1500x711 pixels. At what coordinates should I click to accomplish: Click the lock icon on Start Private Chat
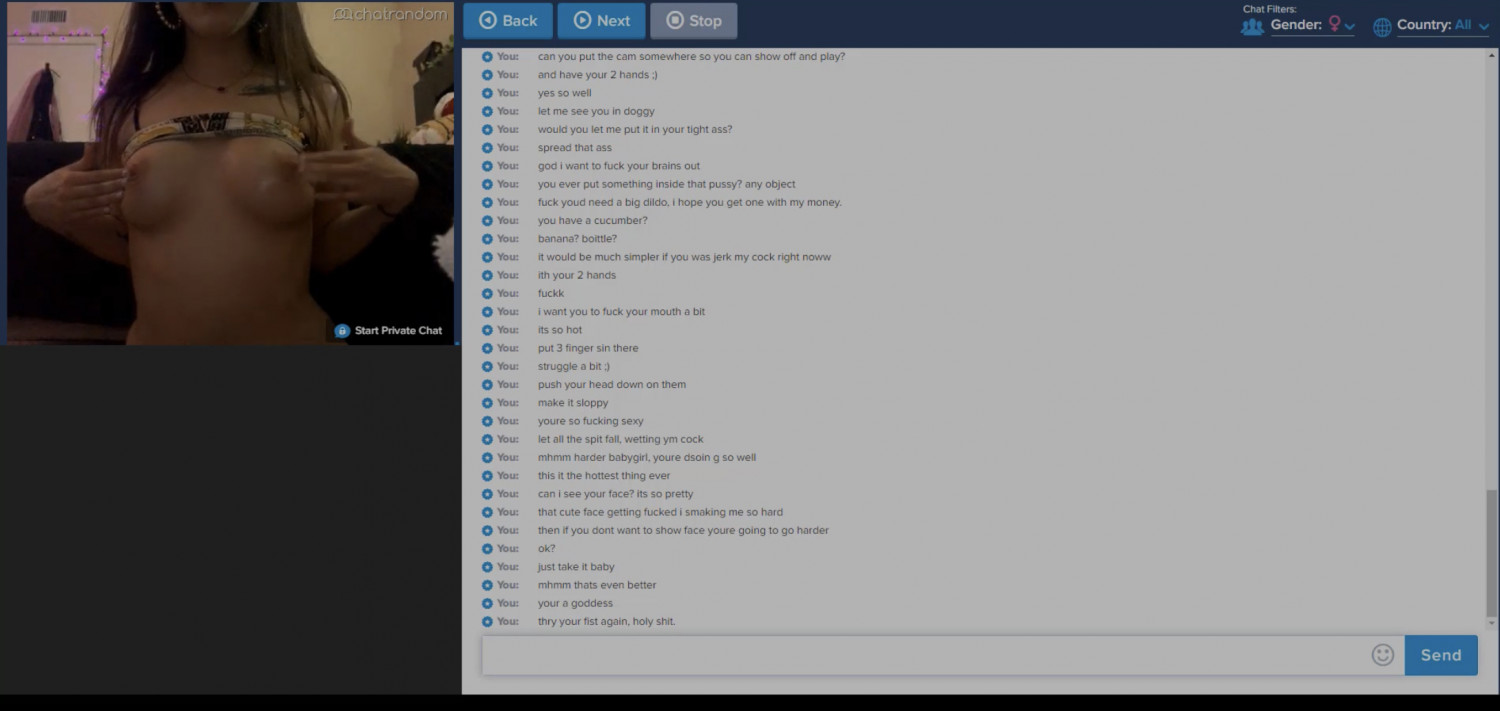pos(342,330)
